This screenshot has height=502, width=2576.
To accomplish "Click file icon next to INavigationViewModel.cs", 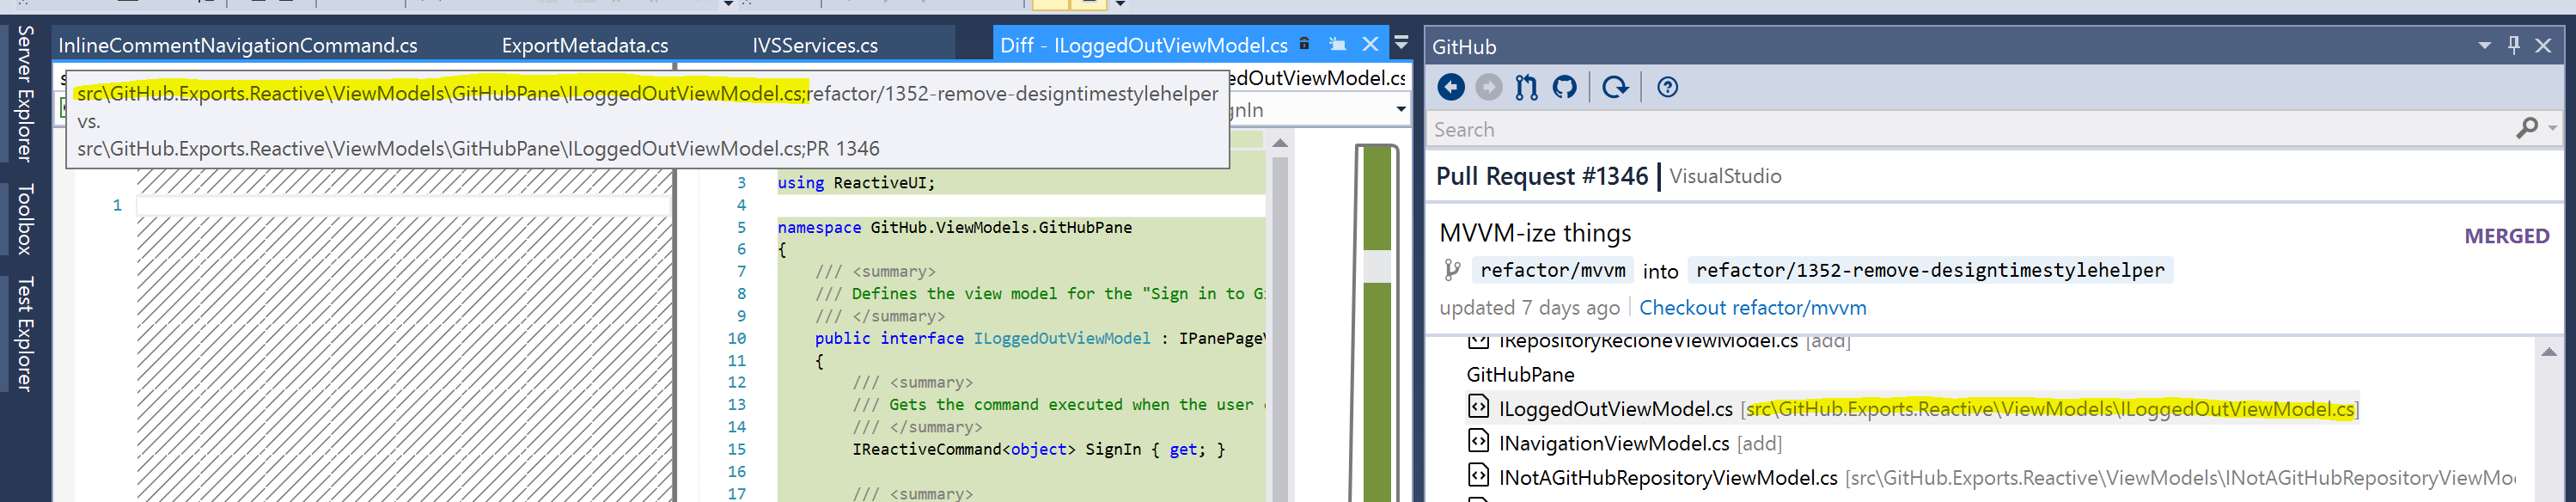I will click(1478, 440).
